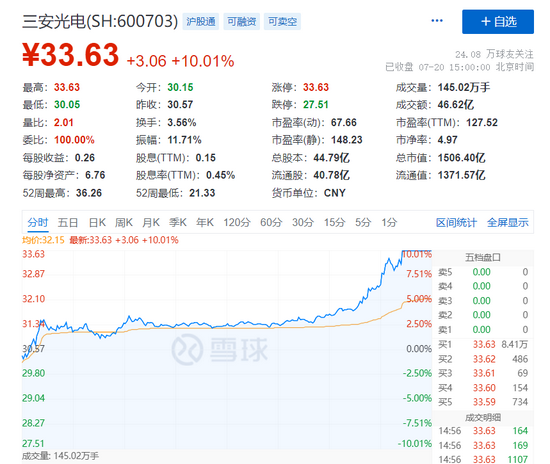This screenshot has width=550, height=464.
Task: Open the three-dot more options menu
Action: (437, 21)
